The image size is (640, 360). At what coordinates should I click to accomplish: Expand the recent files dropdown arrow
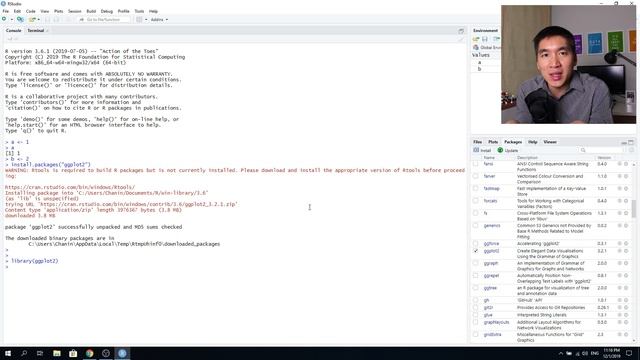pyautogui.click(x=39, y=20)
